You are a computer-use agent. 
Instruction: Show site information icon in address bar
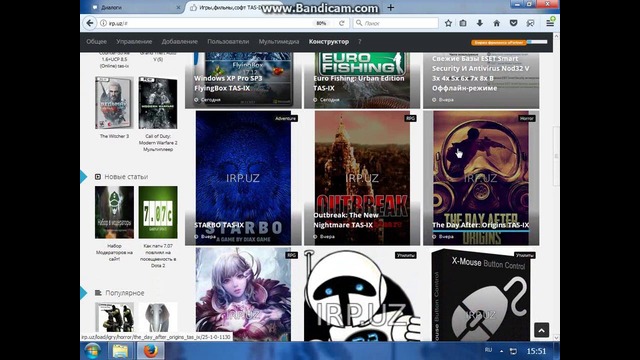[103, 23]
